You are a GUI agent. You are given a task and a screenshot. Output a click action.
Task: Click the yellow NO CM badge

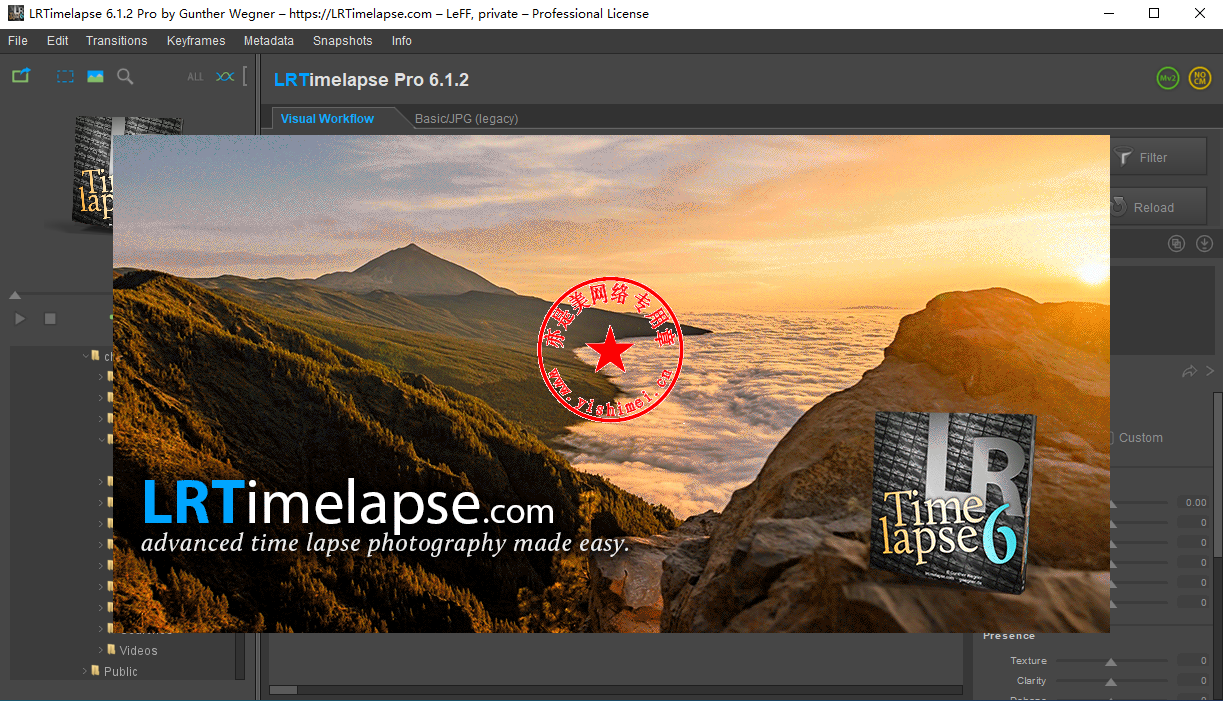click(1200, 78)
